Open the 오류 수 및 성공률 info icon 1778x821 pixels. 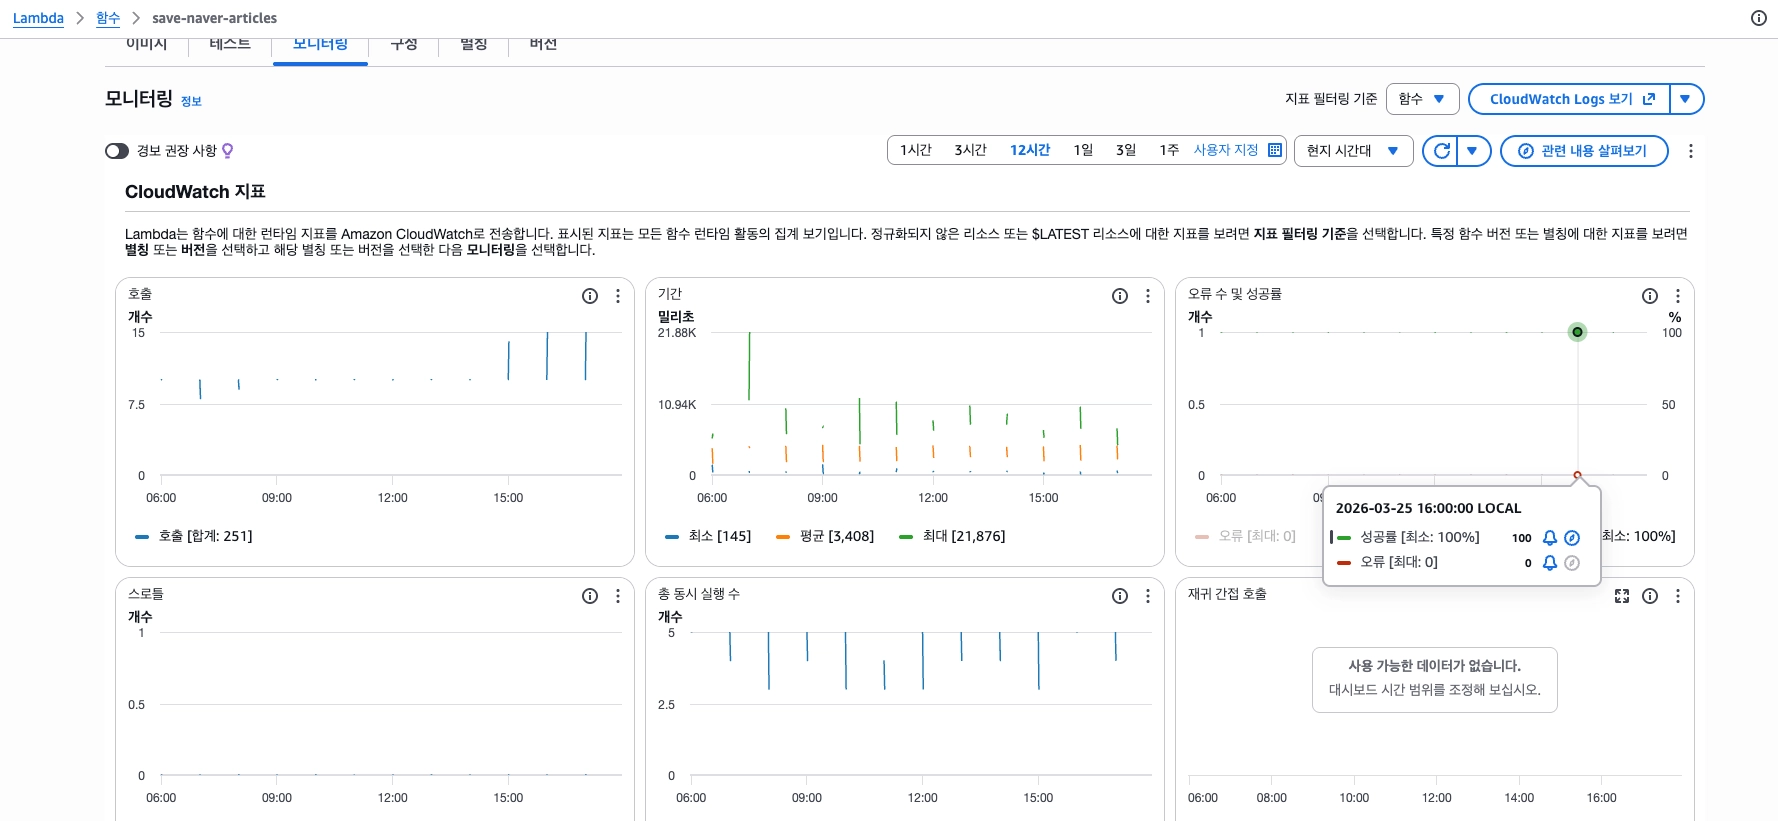click(x=1650, y=296)
